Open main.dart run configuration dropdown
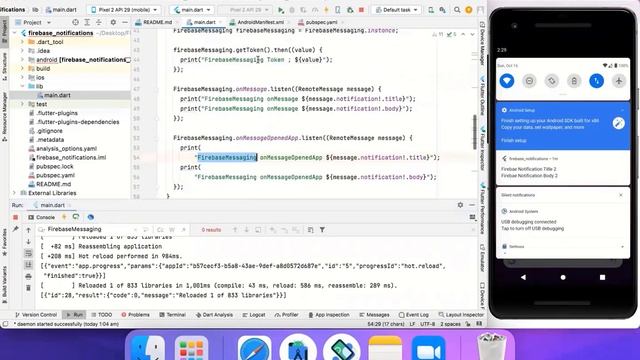The height and width of the screenshot is (360, 640). (192, 9)
